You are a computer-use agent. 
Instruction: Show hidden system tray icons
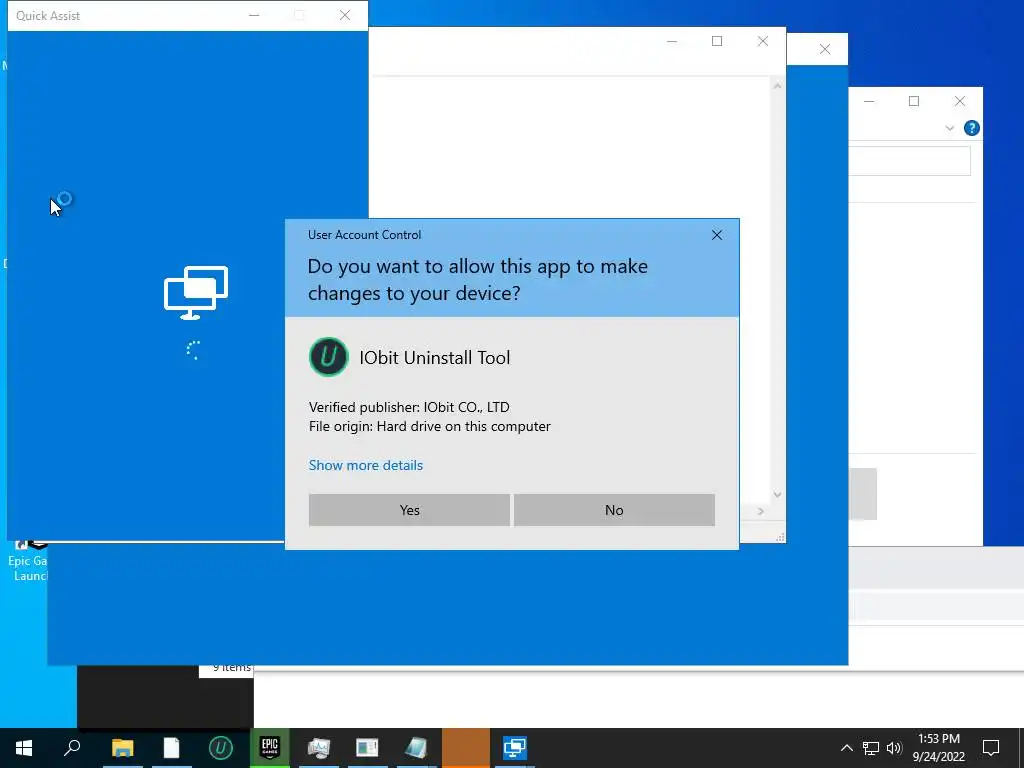(846, 748)
